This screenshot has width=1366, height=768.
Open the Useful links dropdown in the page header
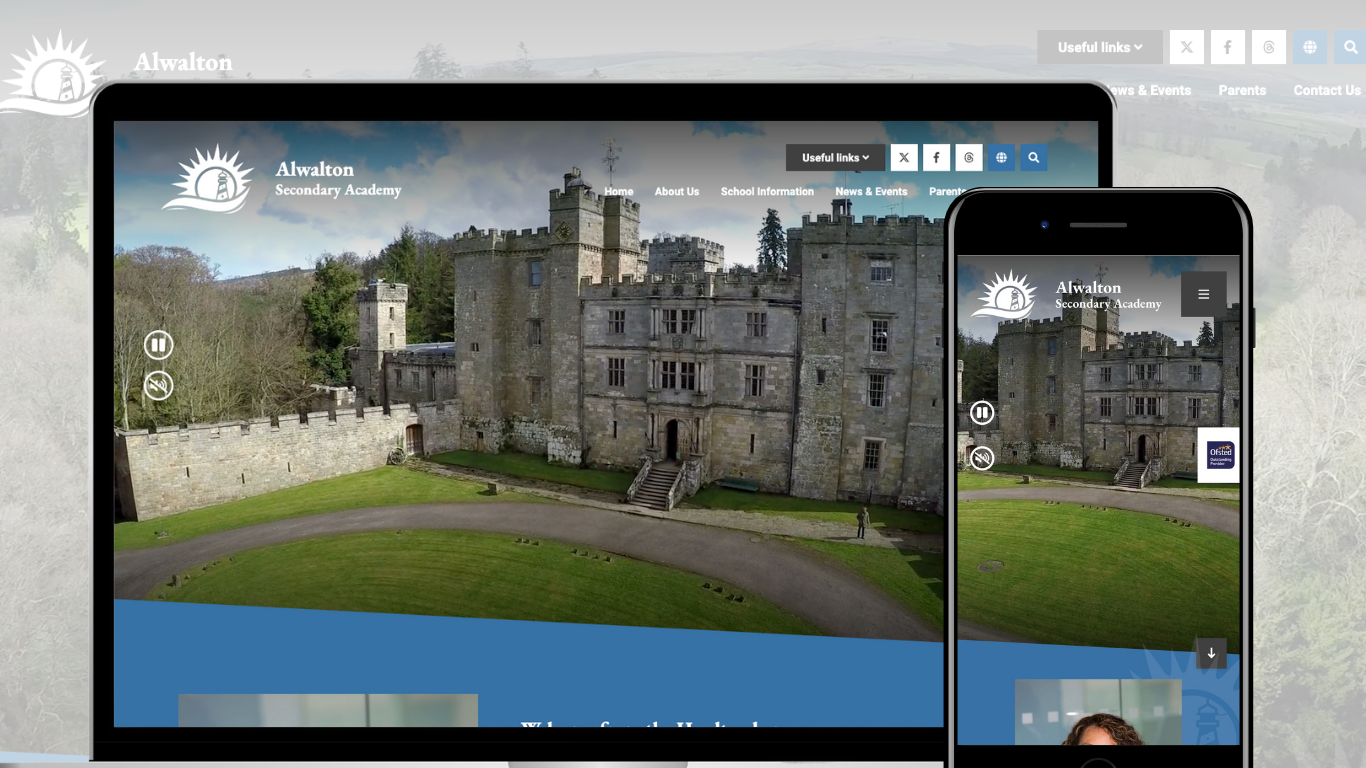[x=1100, y=47]
